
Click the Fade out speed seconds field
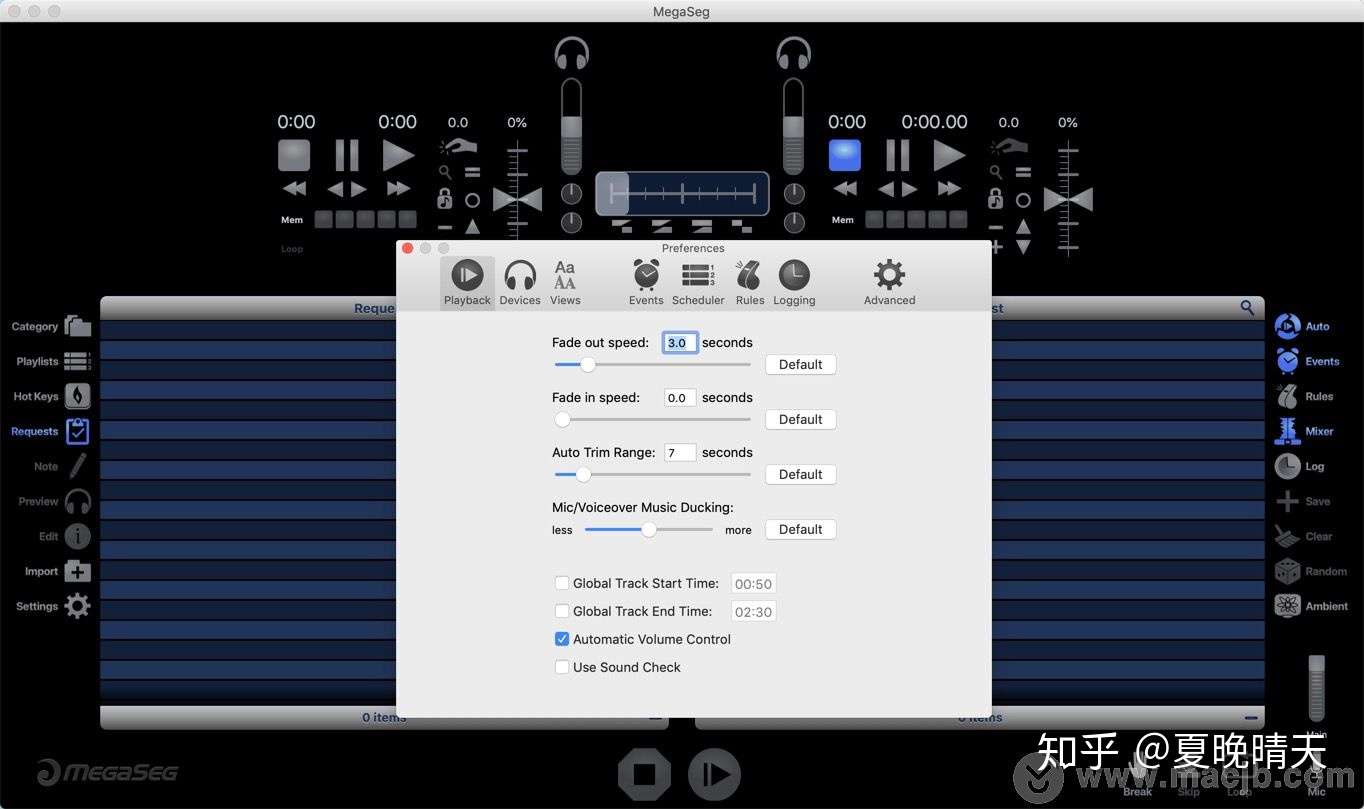click(680, 342)
